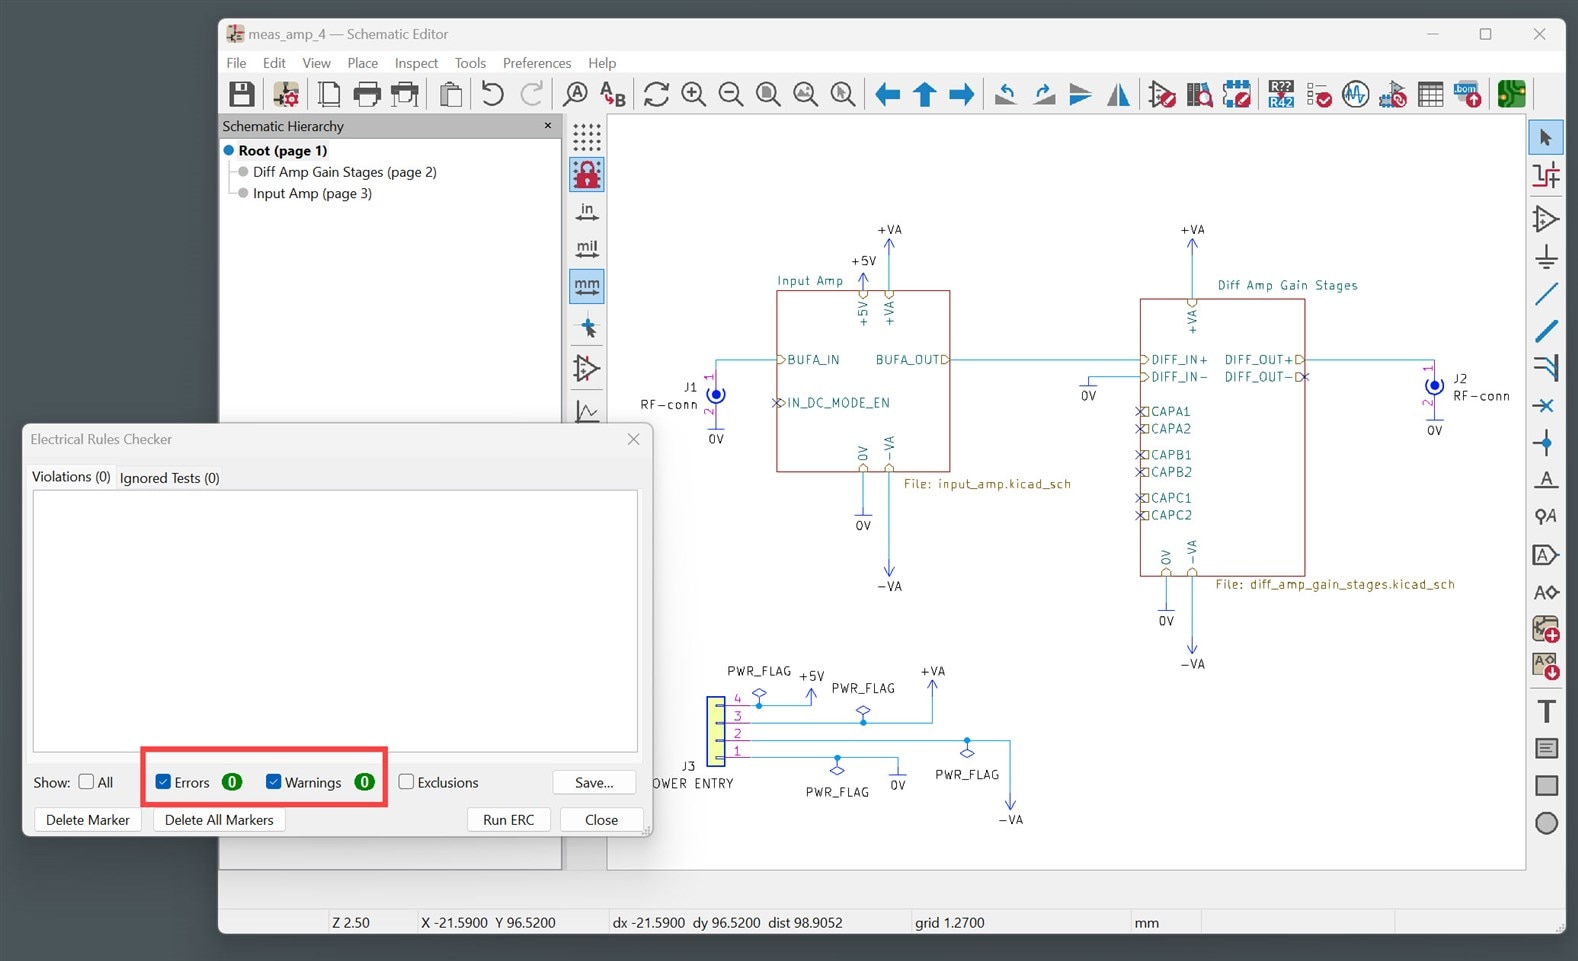
Task: Click the Paste clipboard icon
Action: point(451,94)
